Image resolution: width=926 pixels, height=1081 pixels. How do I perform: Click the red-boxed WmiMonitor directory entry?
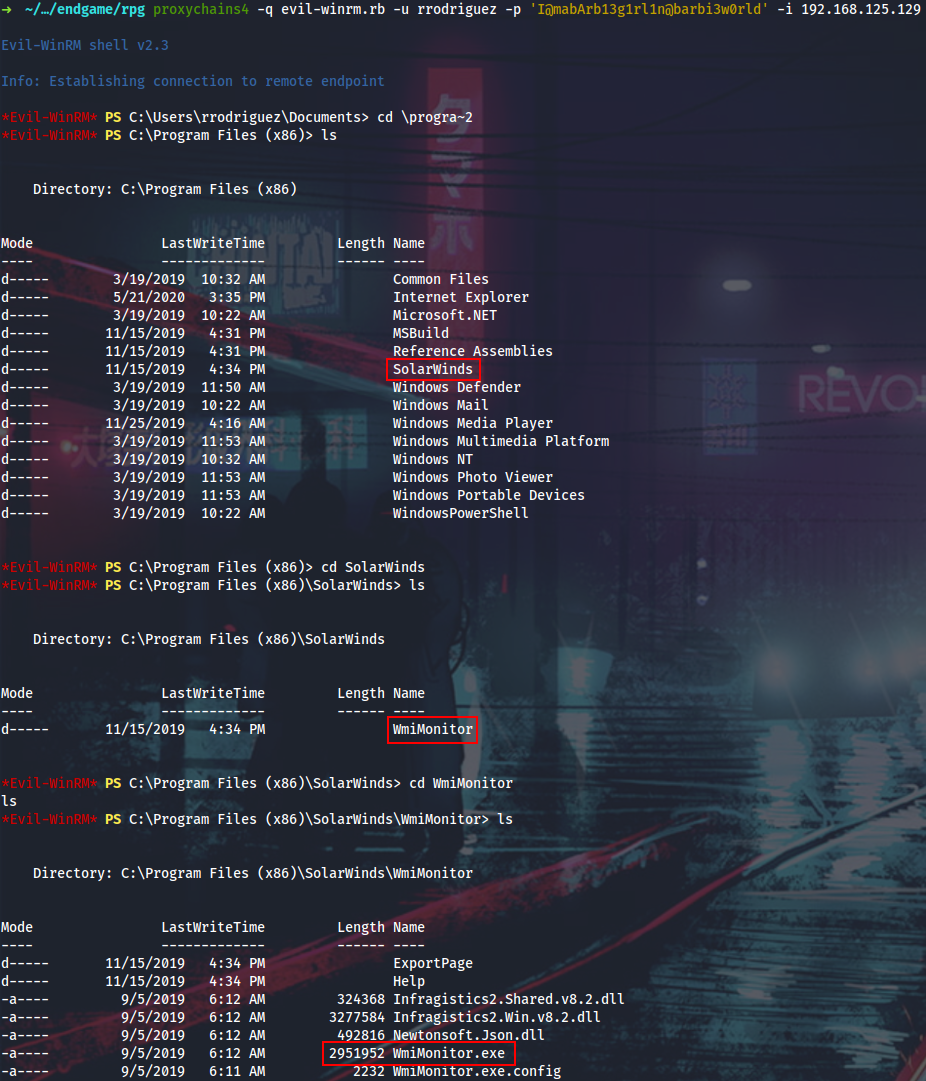[433, 730]
